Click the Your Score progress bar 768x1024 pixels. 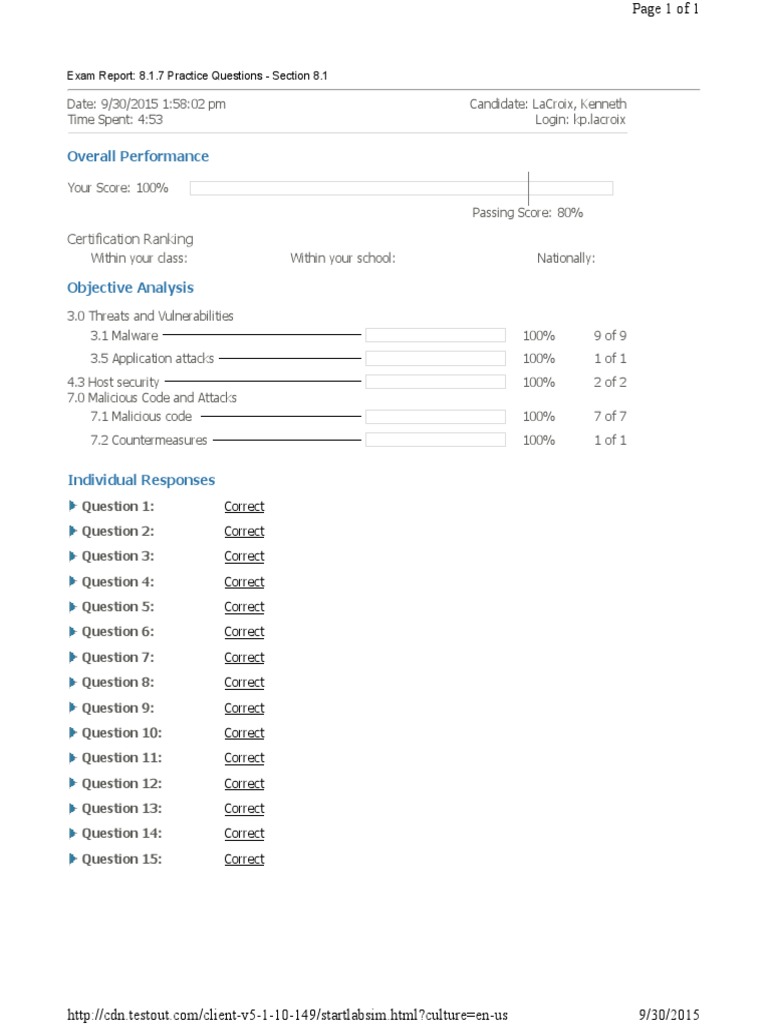pyautogui.click(x=401, y=188)
